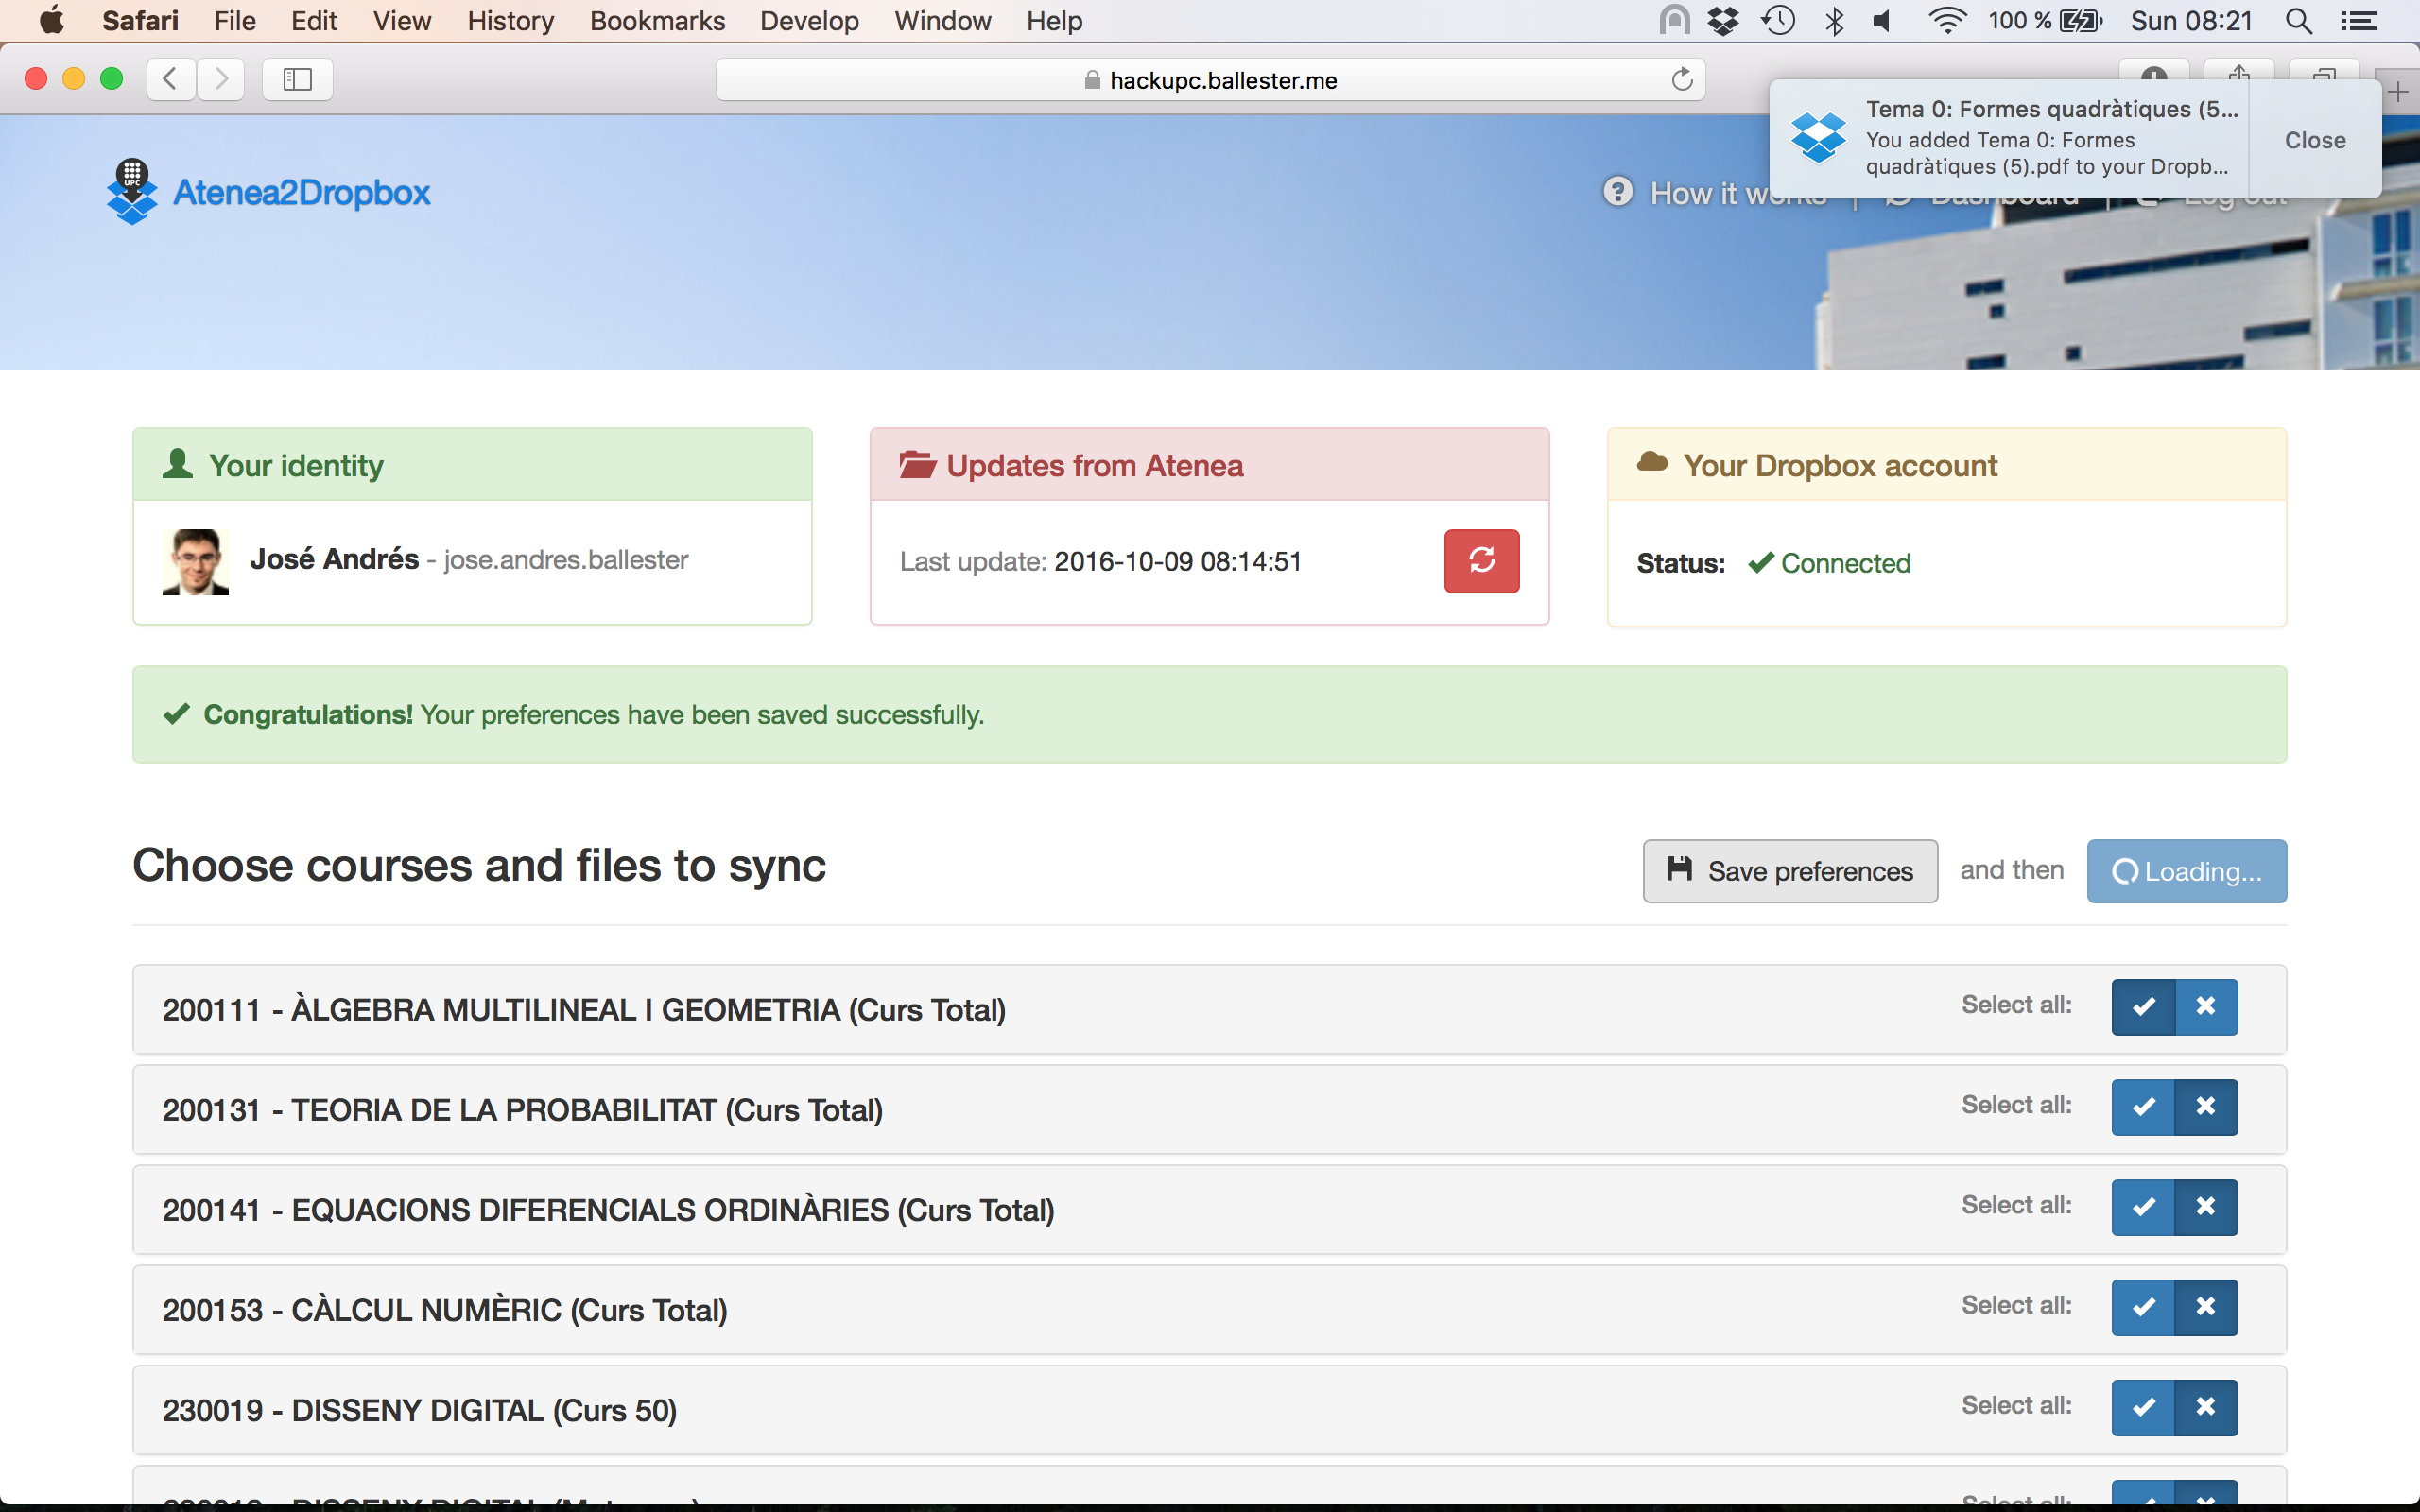Image resolution: width=2420 pixels, height=1512 pixels.
Task: Open the Develop menu
Action: click(x=808, y=21)
